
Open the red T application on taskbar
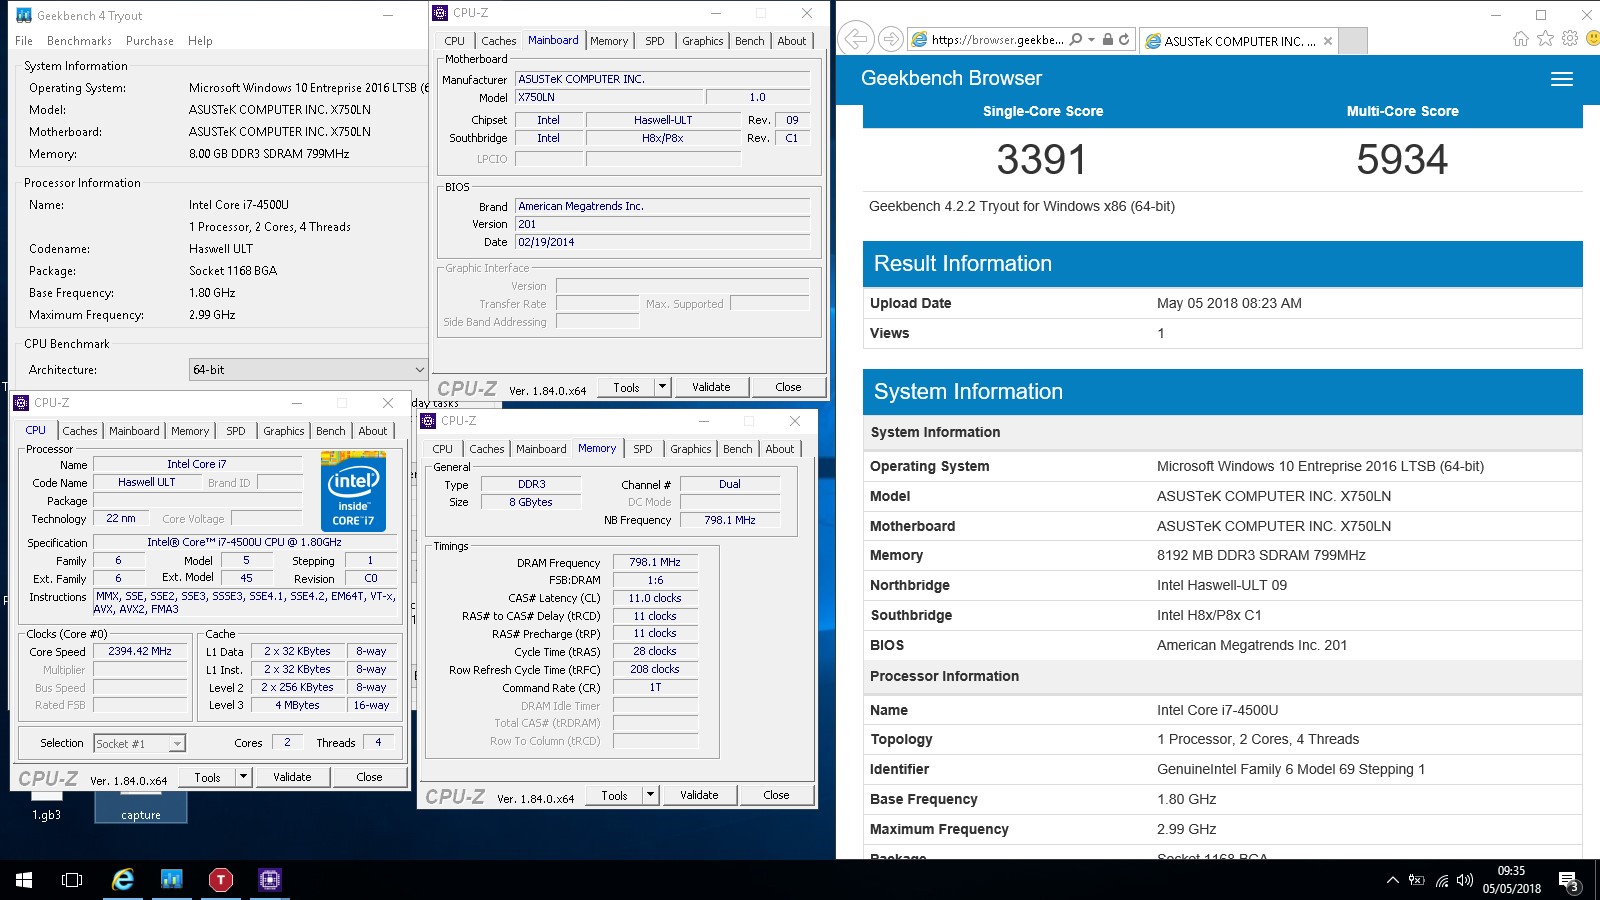click(221, 880)
